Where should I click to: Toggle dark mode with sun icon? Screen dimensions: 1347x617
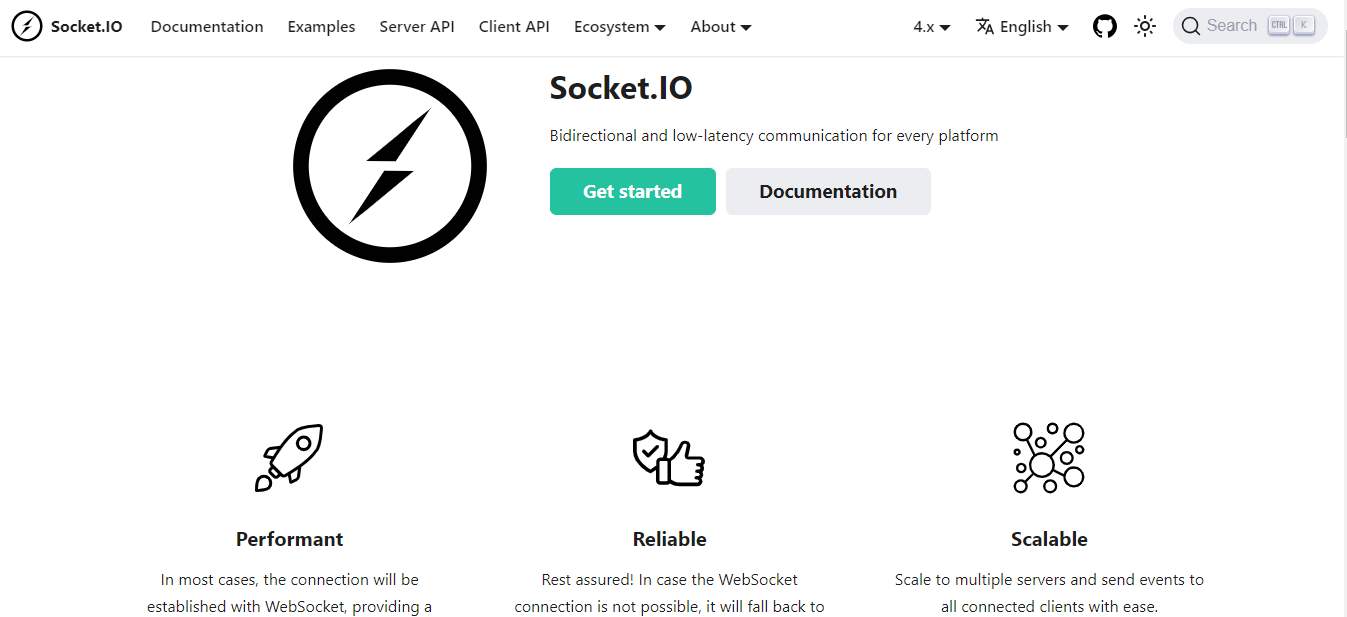[1145, 27]
